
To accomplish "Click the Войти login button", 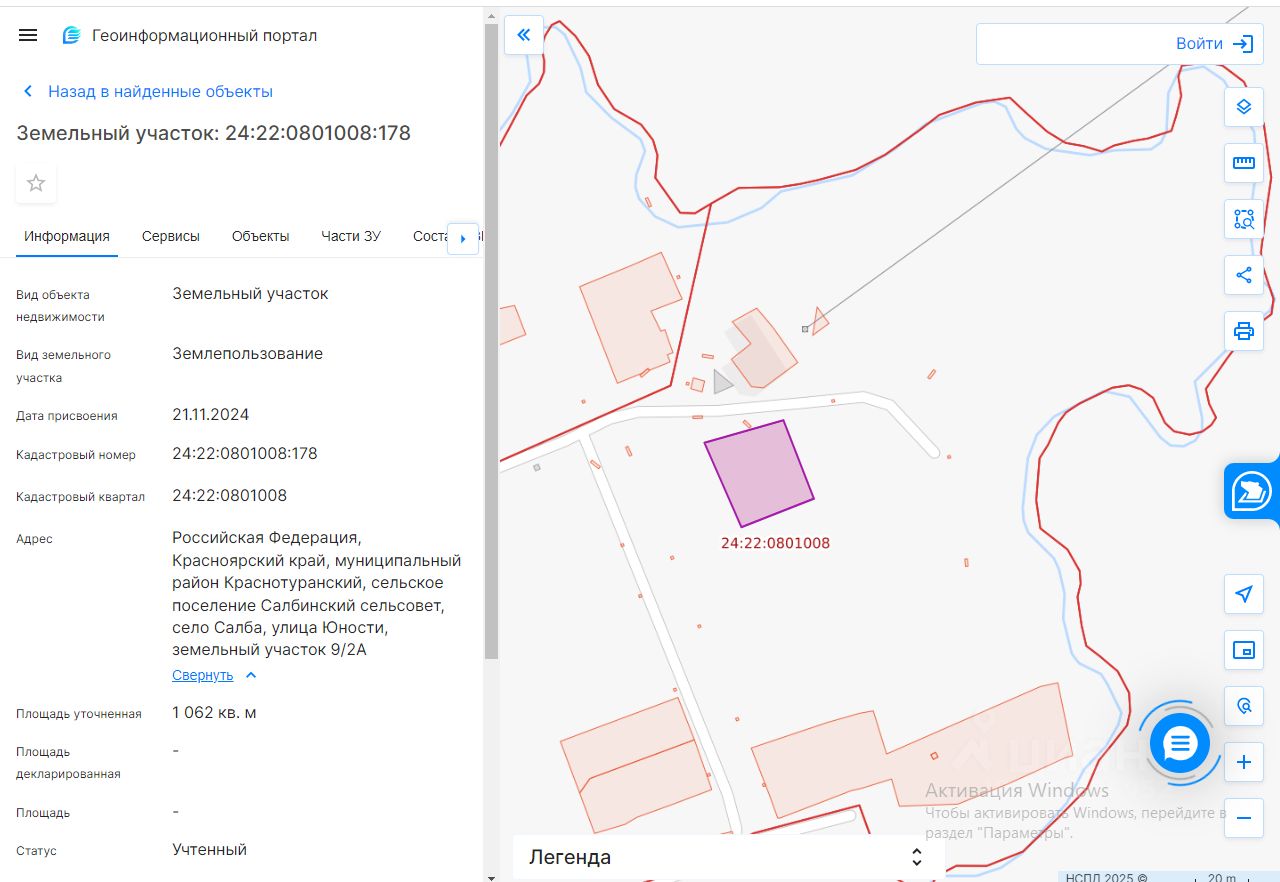I will (x=1213, y=44).
